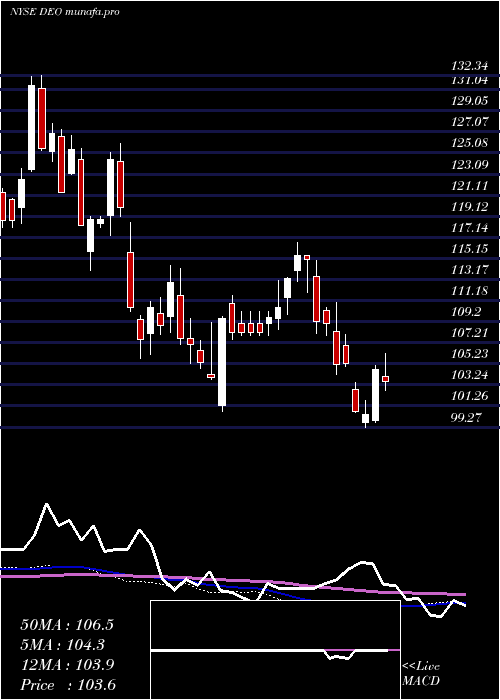This screenshot has height=700, width=500.
Task: Click the 101.26 price level label
Action: (470, 396)
